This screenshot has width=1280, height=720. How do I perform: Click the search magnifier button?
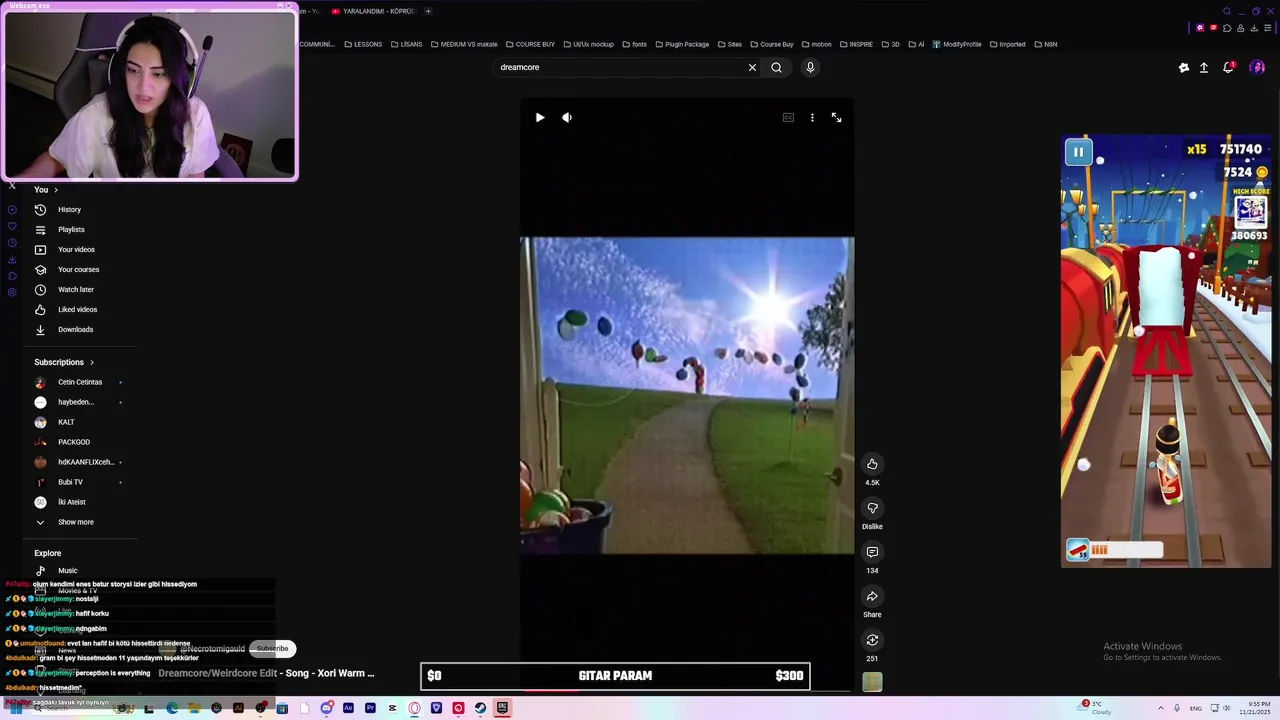776,67
